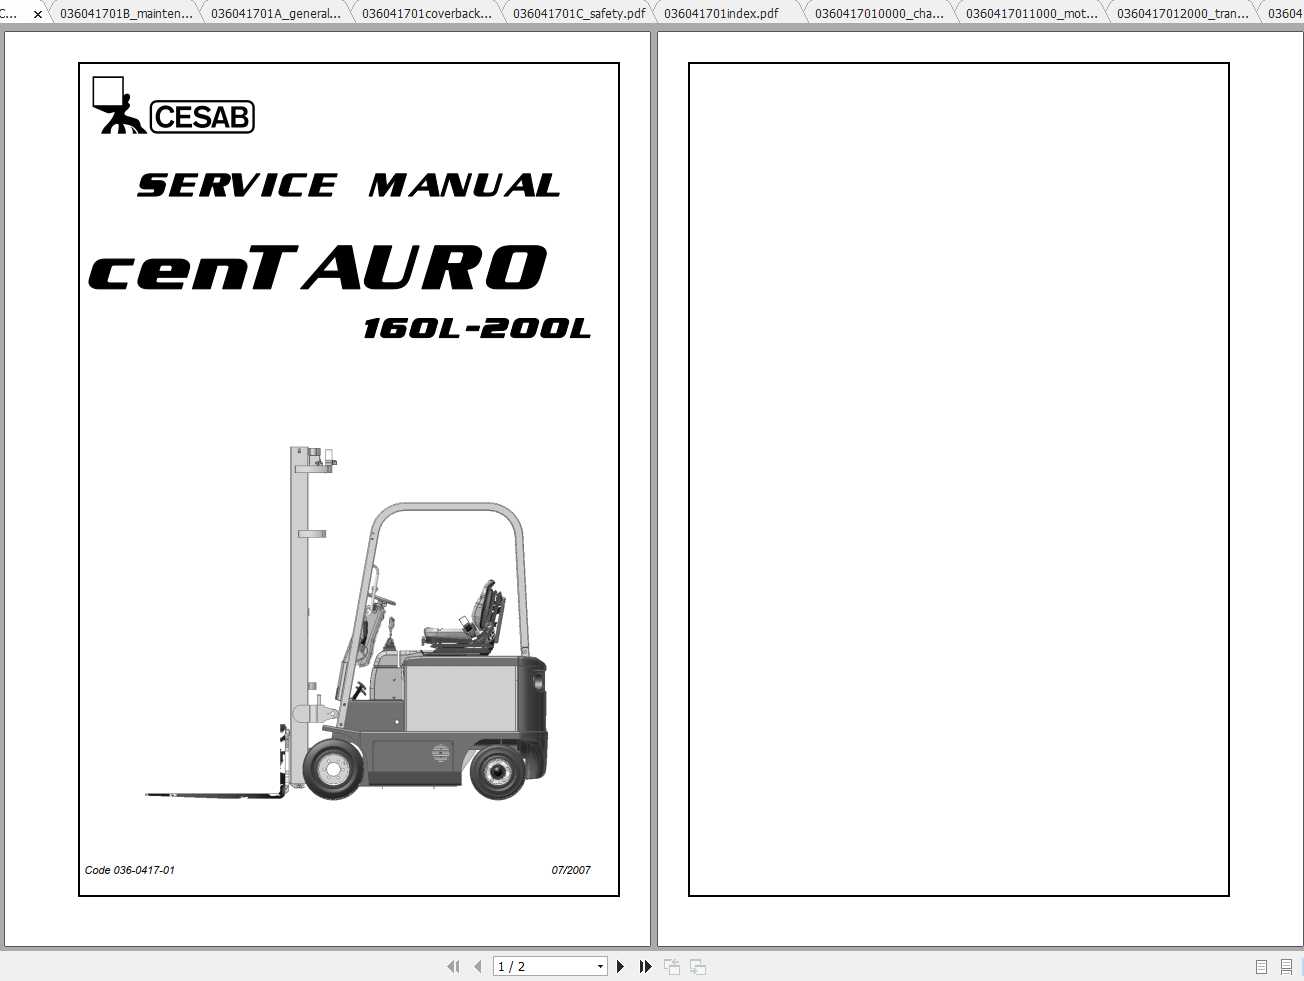Select single page layout icon
The width and height of the screenshot is (1304, 981).
click(1261, 966)
